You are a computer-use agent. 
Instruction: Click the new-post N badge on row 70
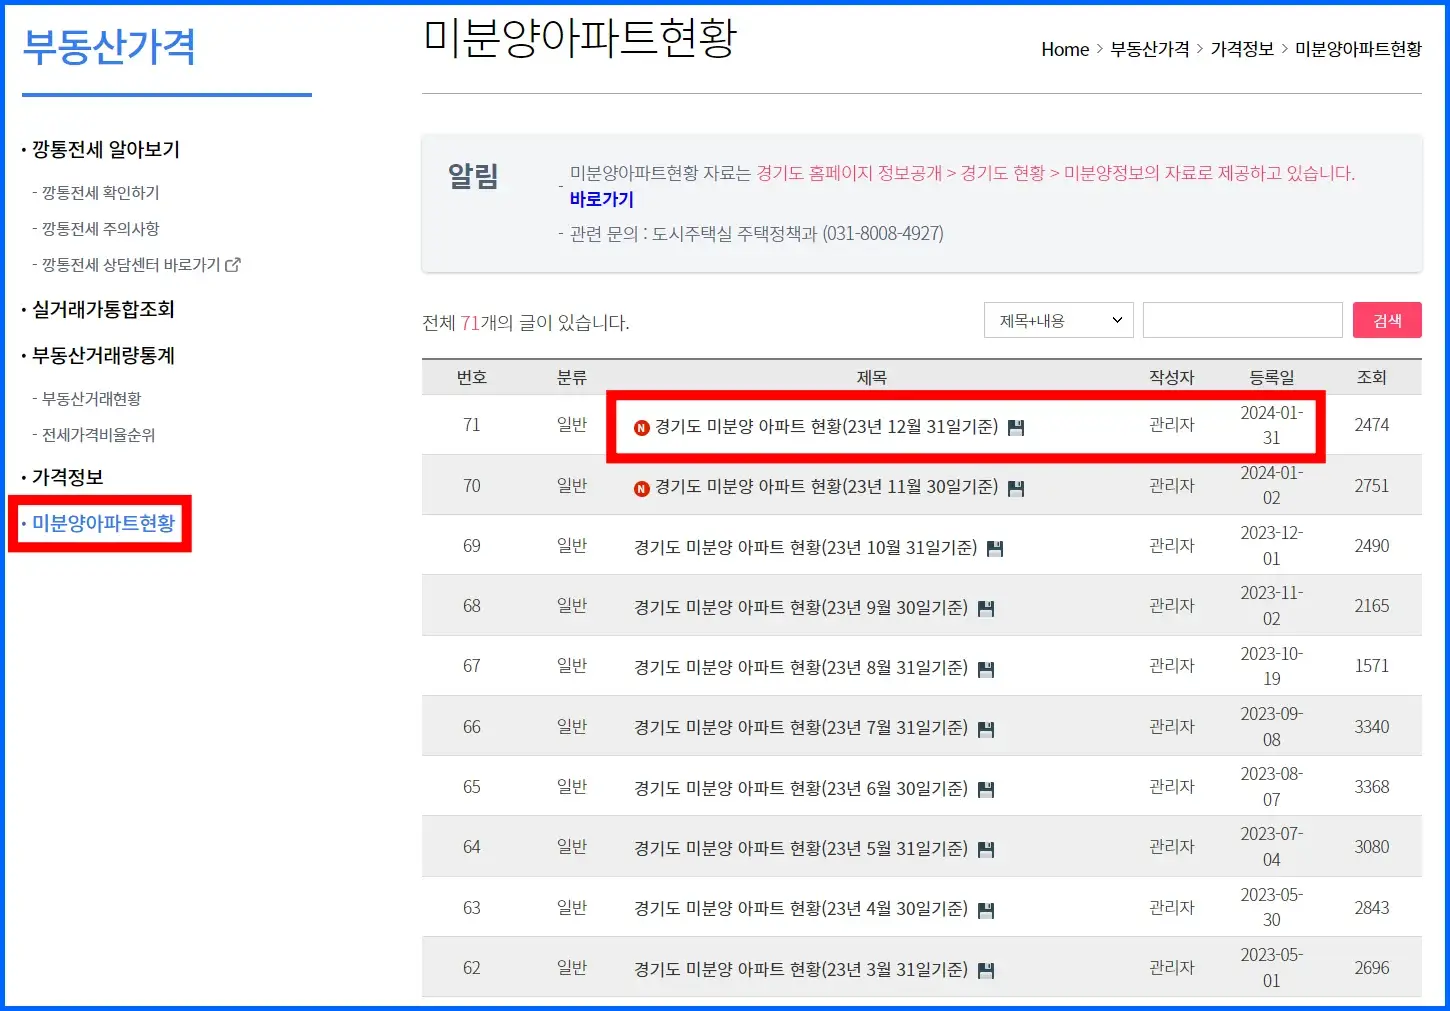coord(642,489)
